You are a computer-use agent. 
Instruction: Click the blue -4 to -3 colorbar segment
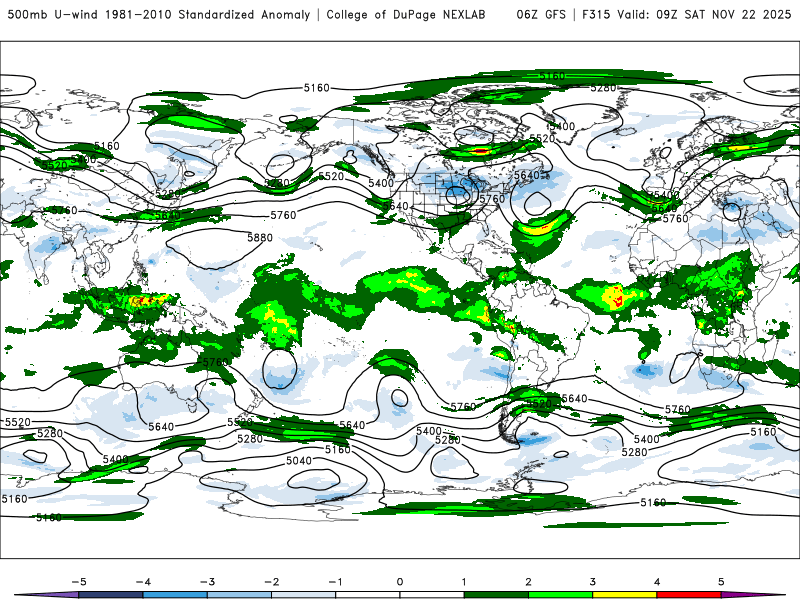coord(175,595)
